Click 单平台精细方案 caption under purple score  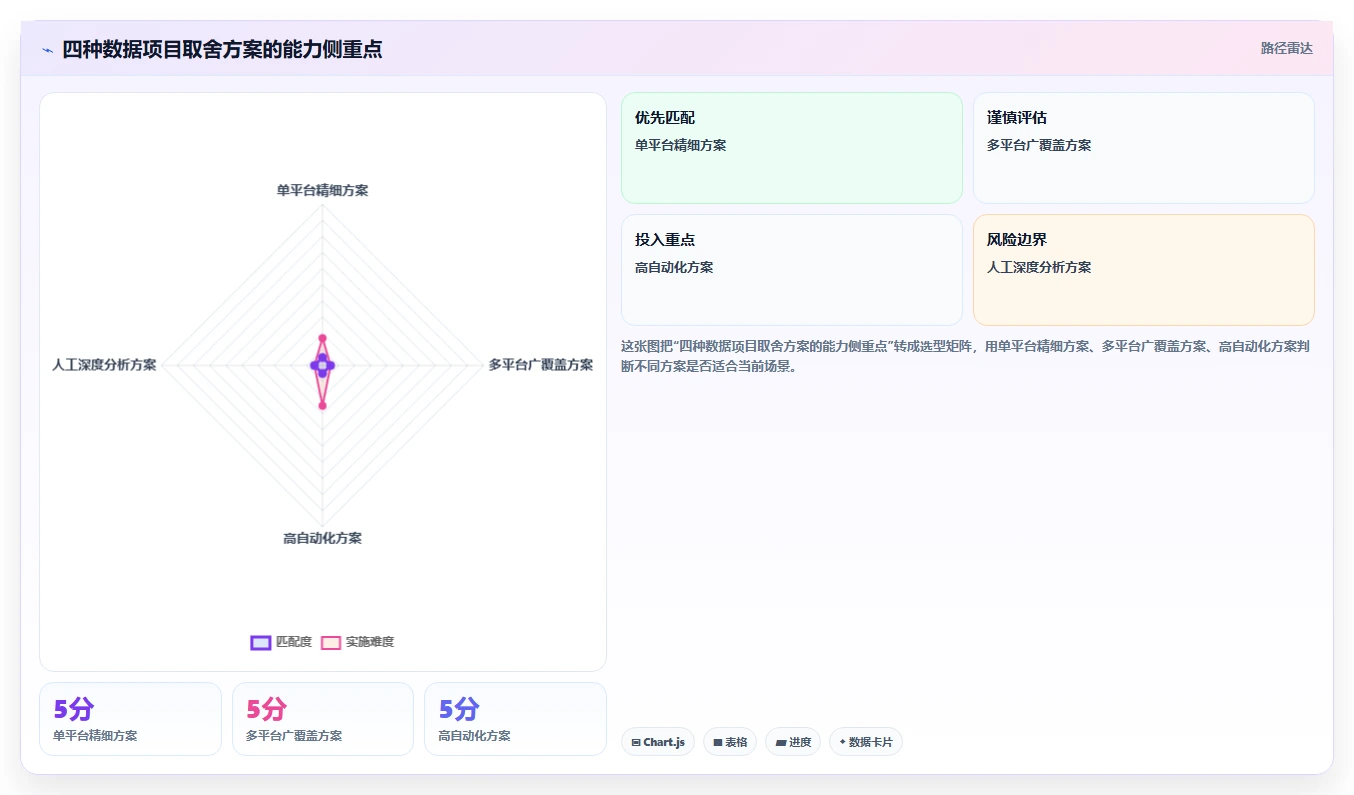(95, 736)
